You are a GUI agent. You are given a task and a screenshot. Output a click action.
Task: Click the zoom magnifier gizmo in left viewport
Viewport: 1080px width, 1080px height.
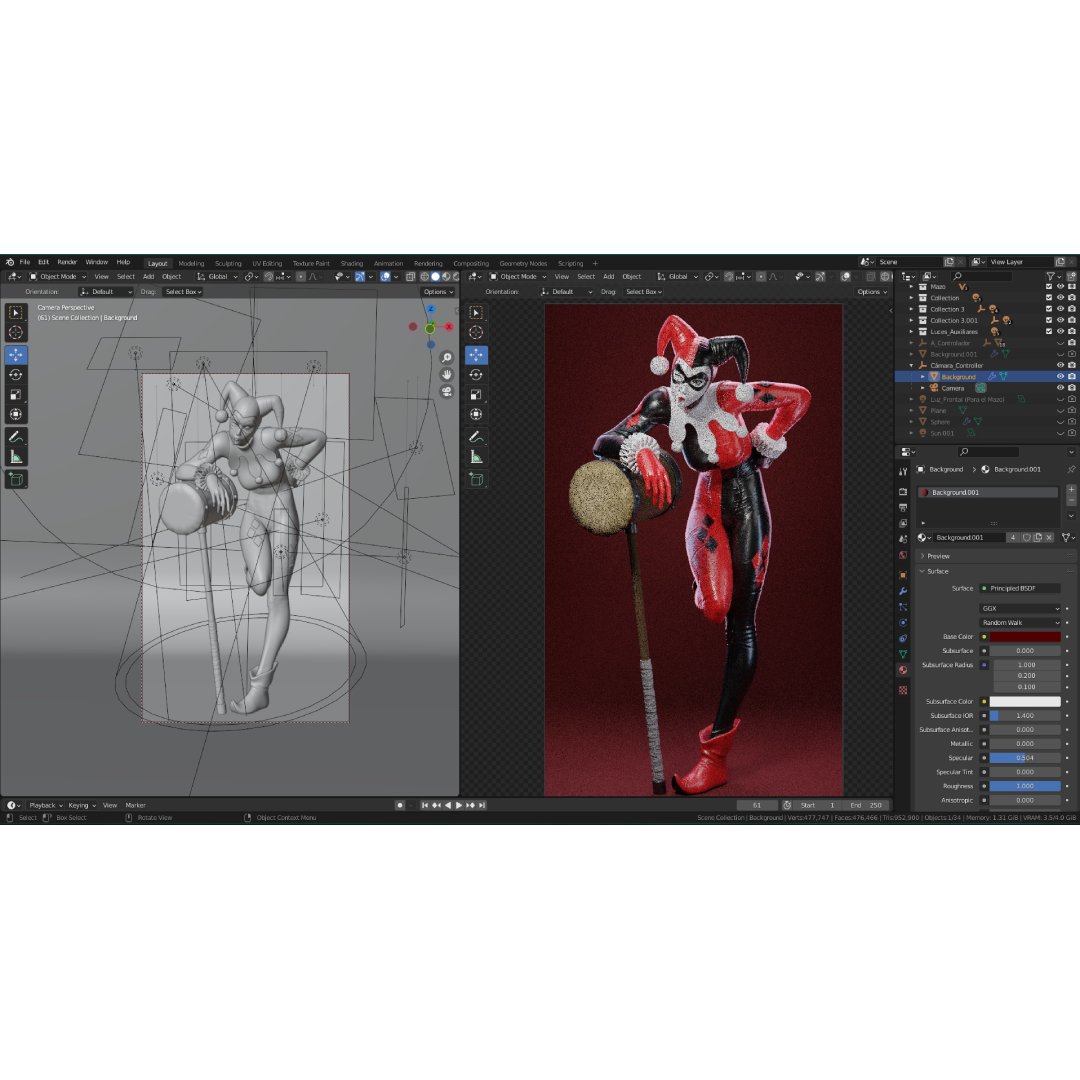(x=447, y=357)
